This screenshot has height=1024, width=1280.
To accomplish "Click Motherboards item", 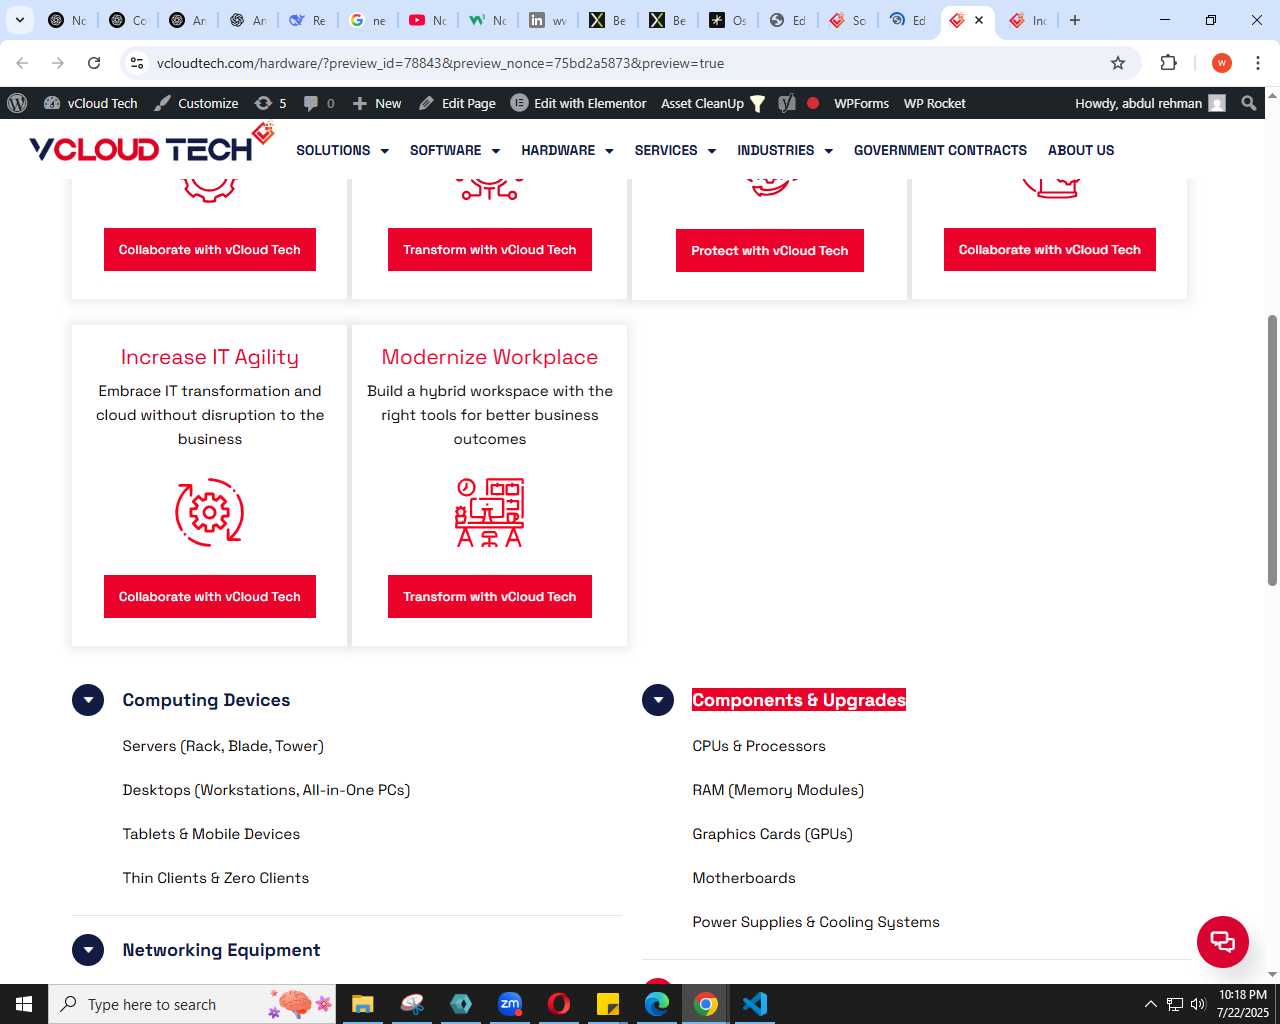I will pos(744,878).
